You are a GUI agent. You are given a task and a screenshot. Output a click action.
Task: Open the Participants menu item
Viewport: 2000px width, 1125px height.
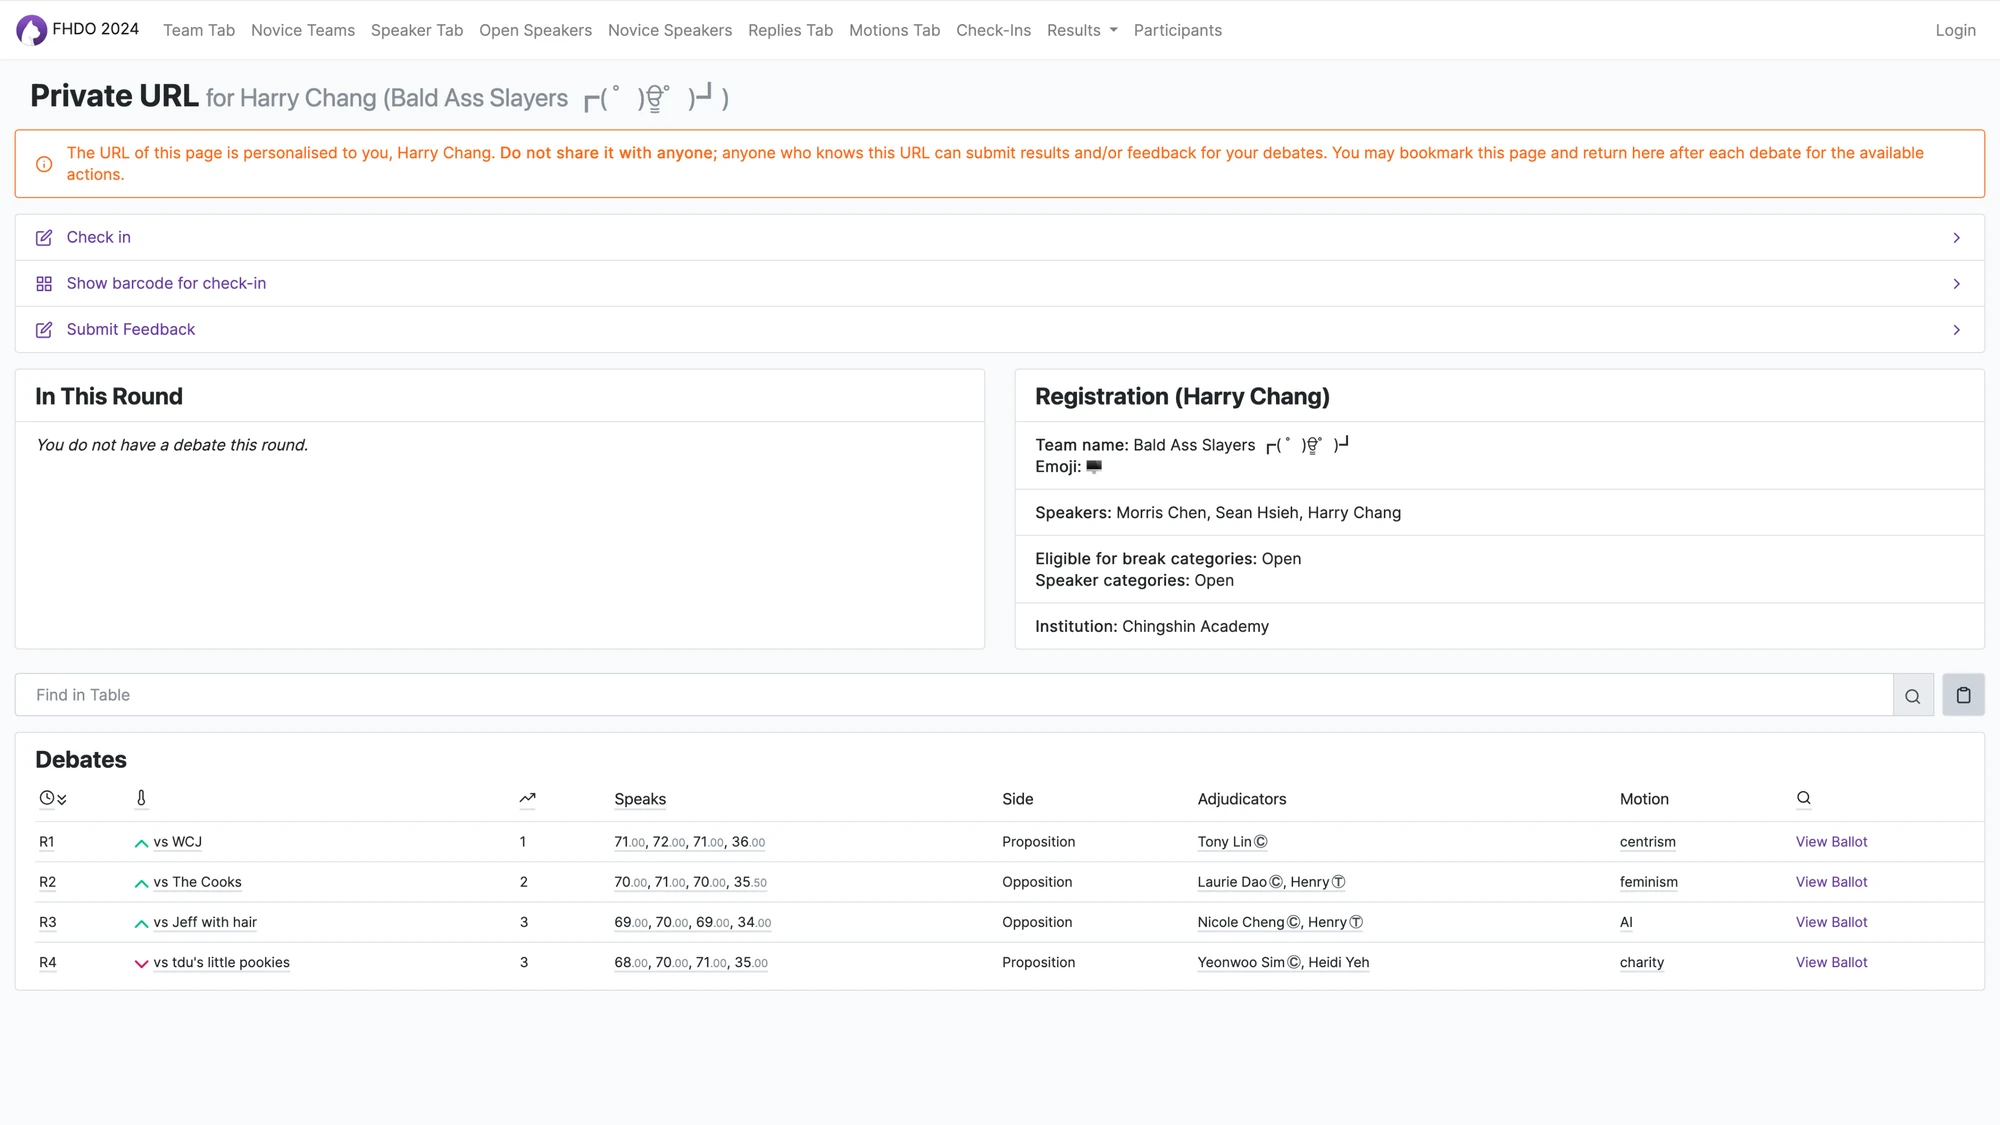(x=1177, y=30)
